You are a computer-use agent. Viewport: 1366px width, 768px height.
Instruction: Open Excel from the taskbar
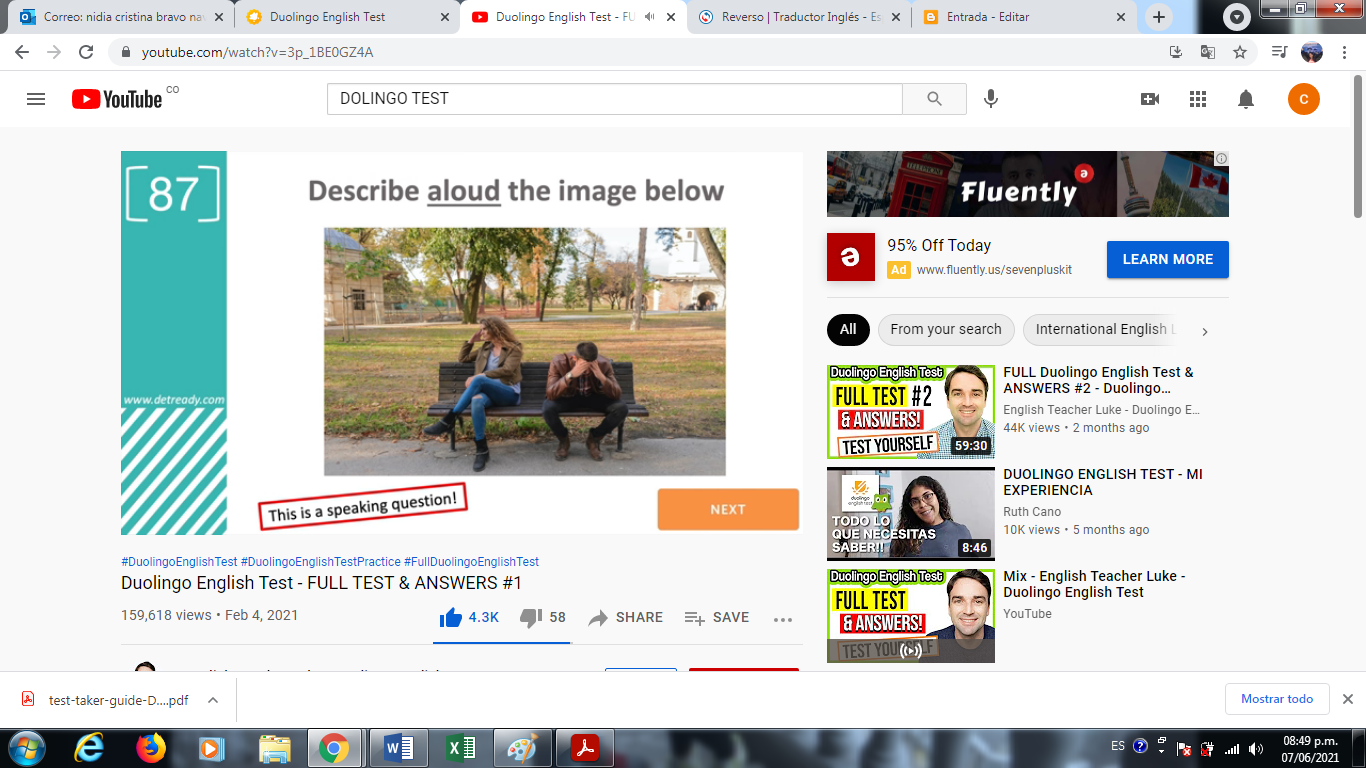460,748
